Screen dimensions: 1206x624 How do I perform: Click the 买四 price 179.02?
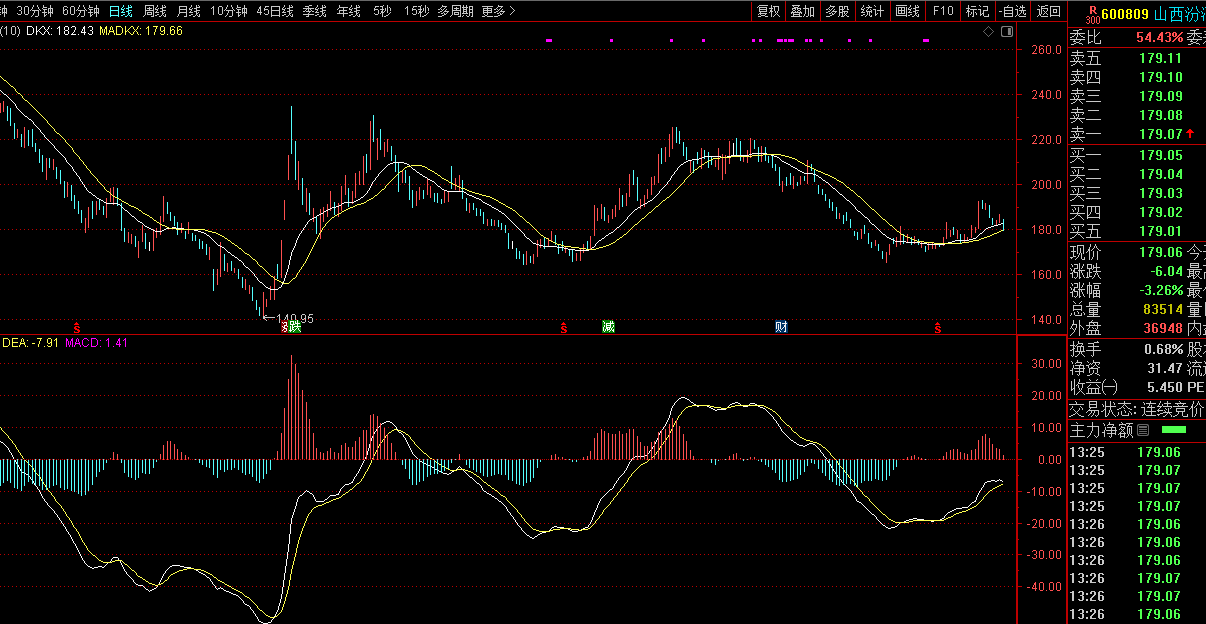[1160, 212]
